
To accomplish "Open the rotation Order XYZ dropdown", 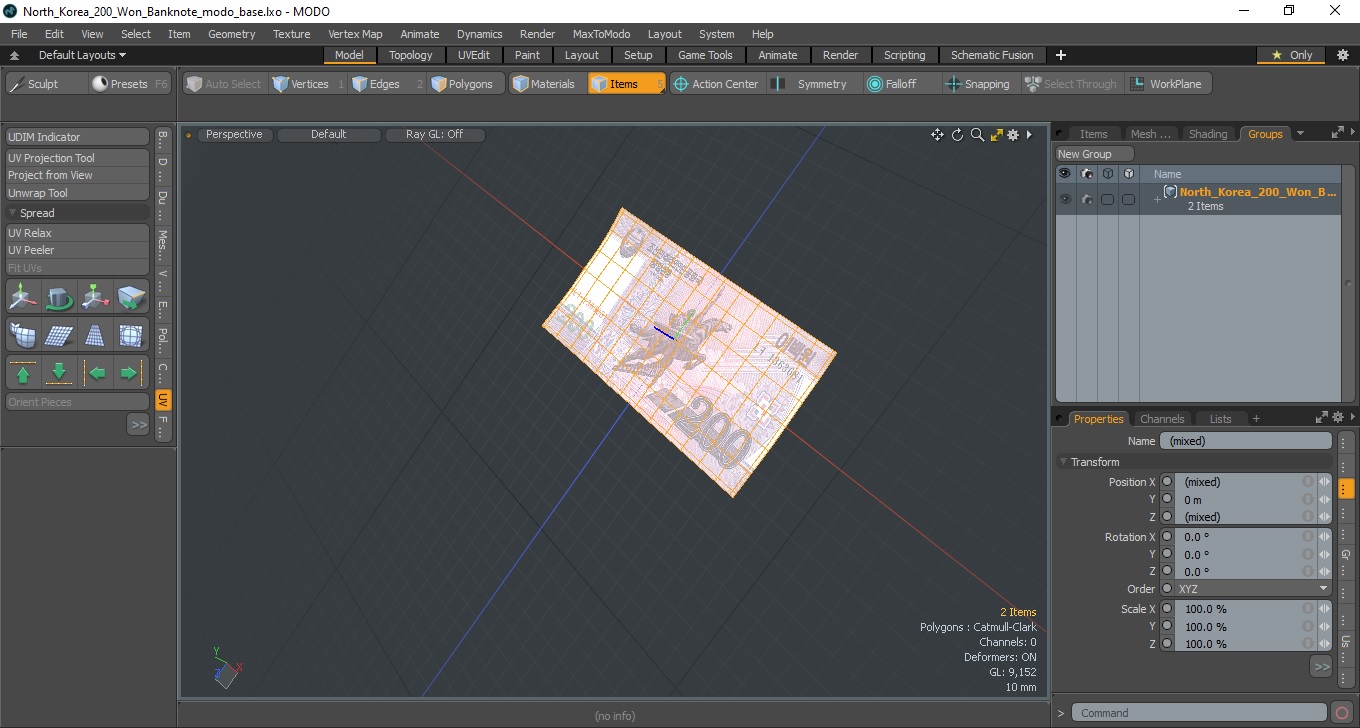I will point(1253,589).
